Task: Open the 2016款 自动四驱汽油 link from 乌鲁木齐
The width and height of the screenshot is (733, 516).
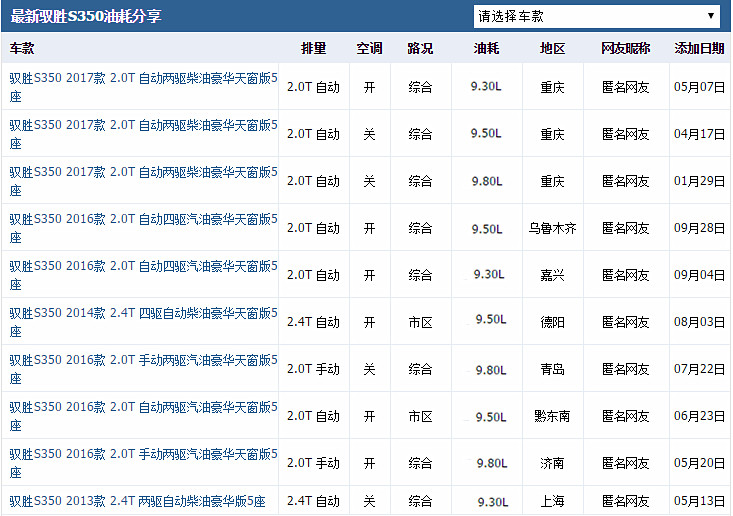Action: (x=144, y=228)
